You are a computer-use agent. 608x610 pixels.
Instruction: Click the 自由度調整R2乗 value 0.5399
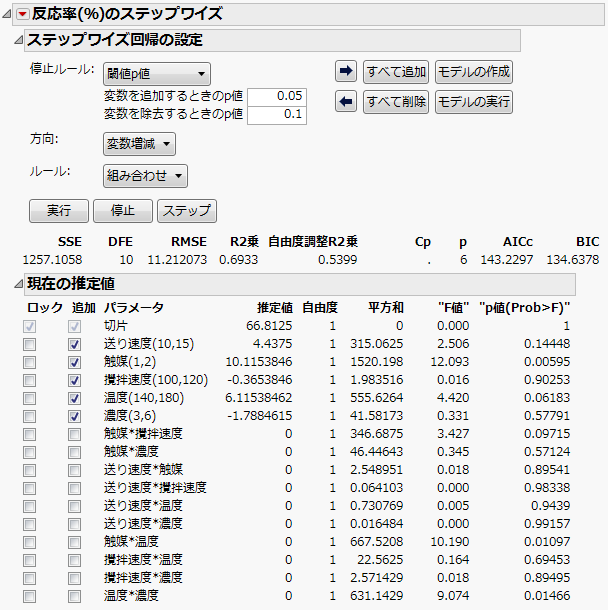click(338, 260)
